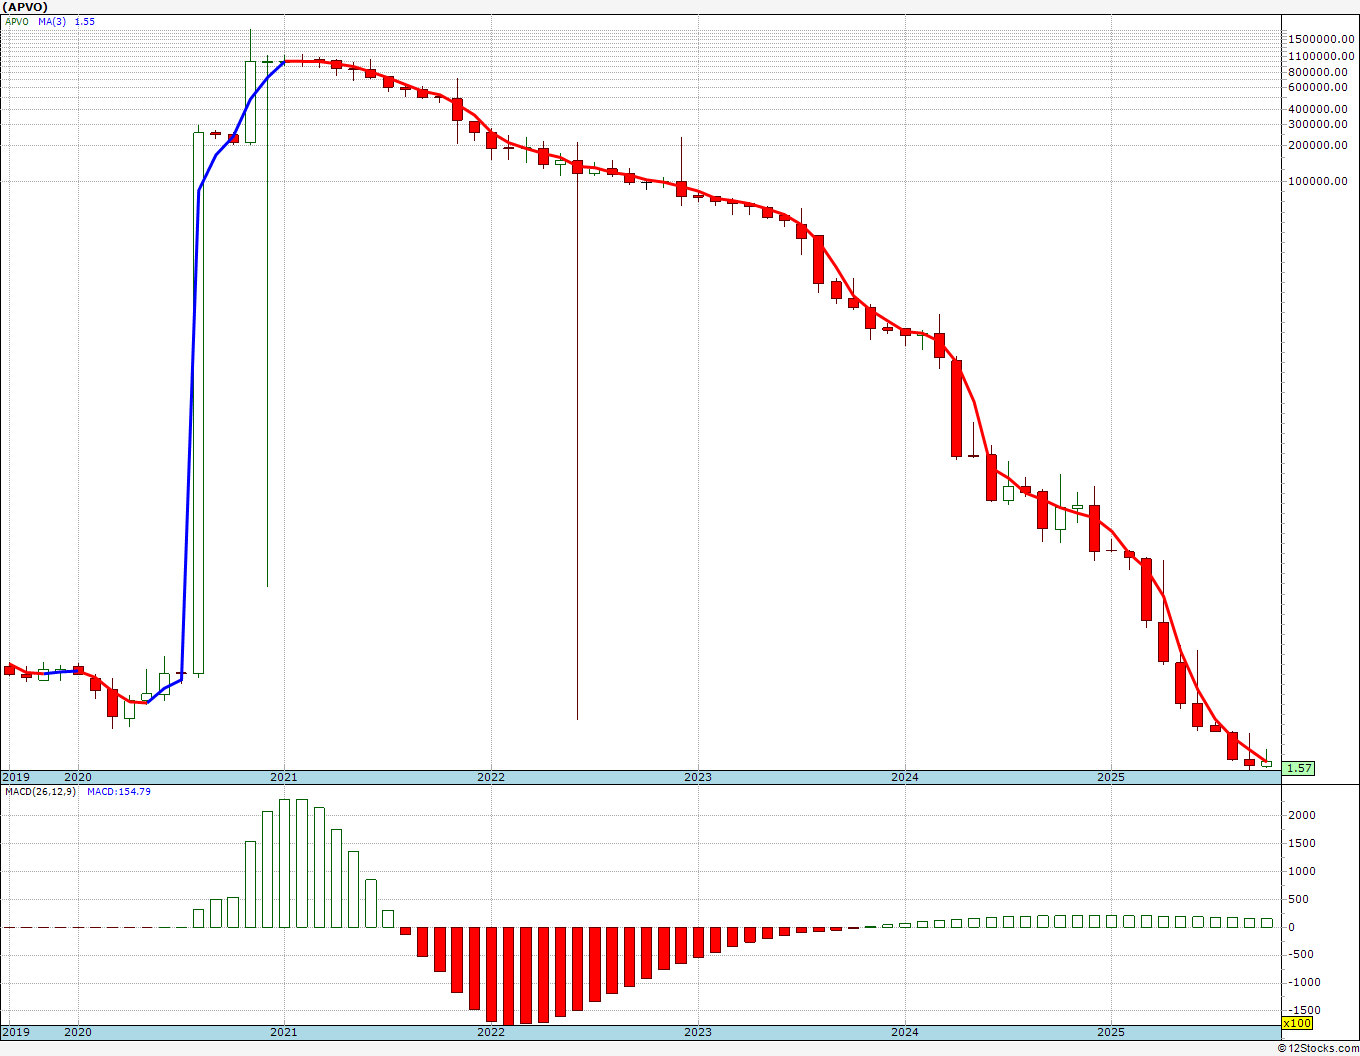The width and height of the screenshot is (1360, 1056).
Task: Click the current price tag 1.57
Action: pos(1299,768)
